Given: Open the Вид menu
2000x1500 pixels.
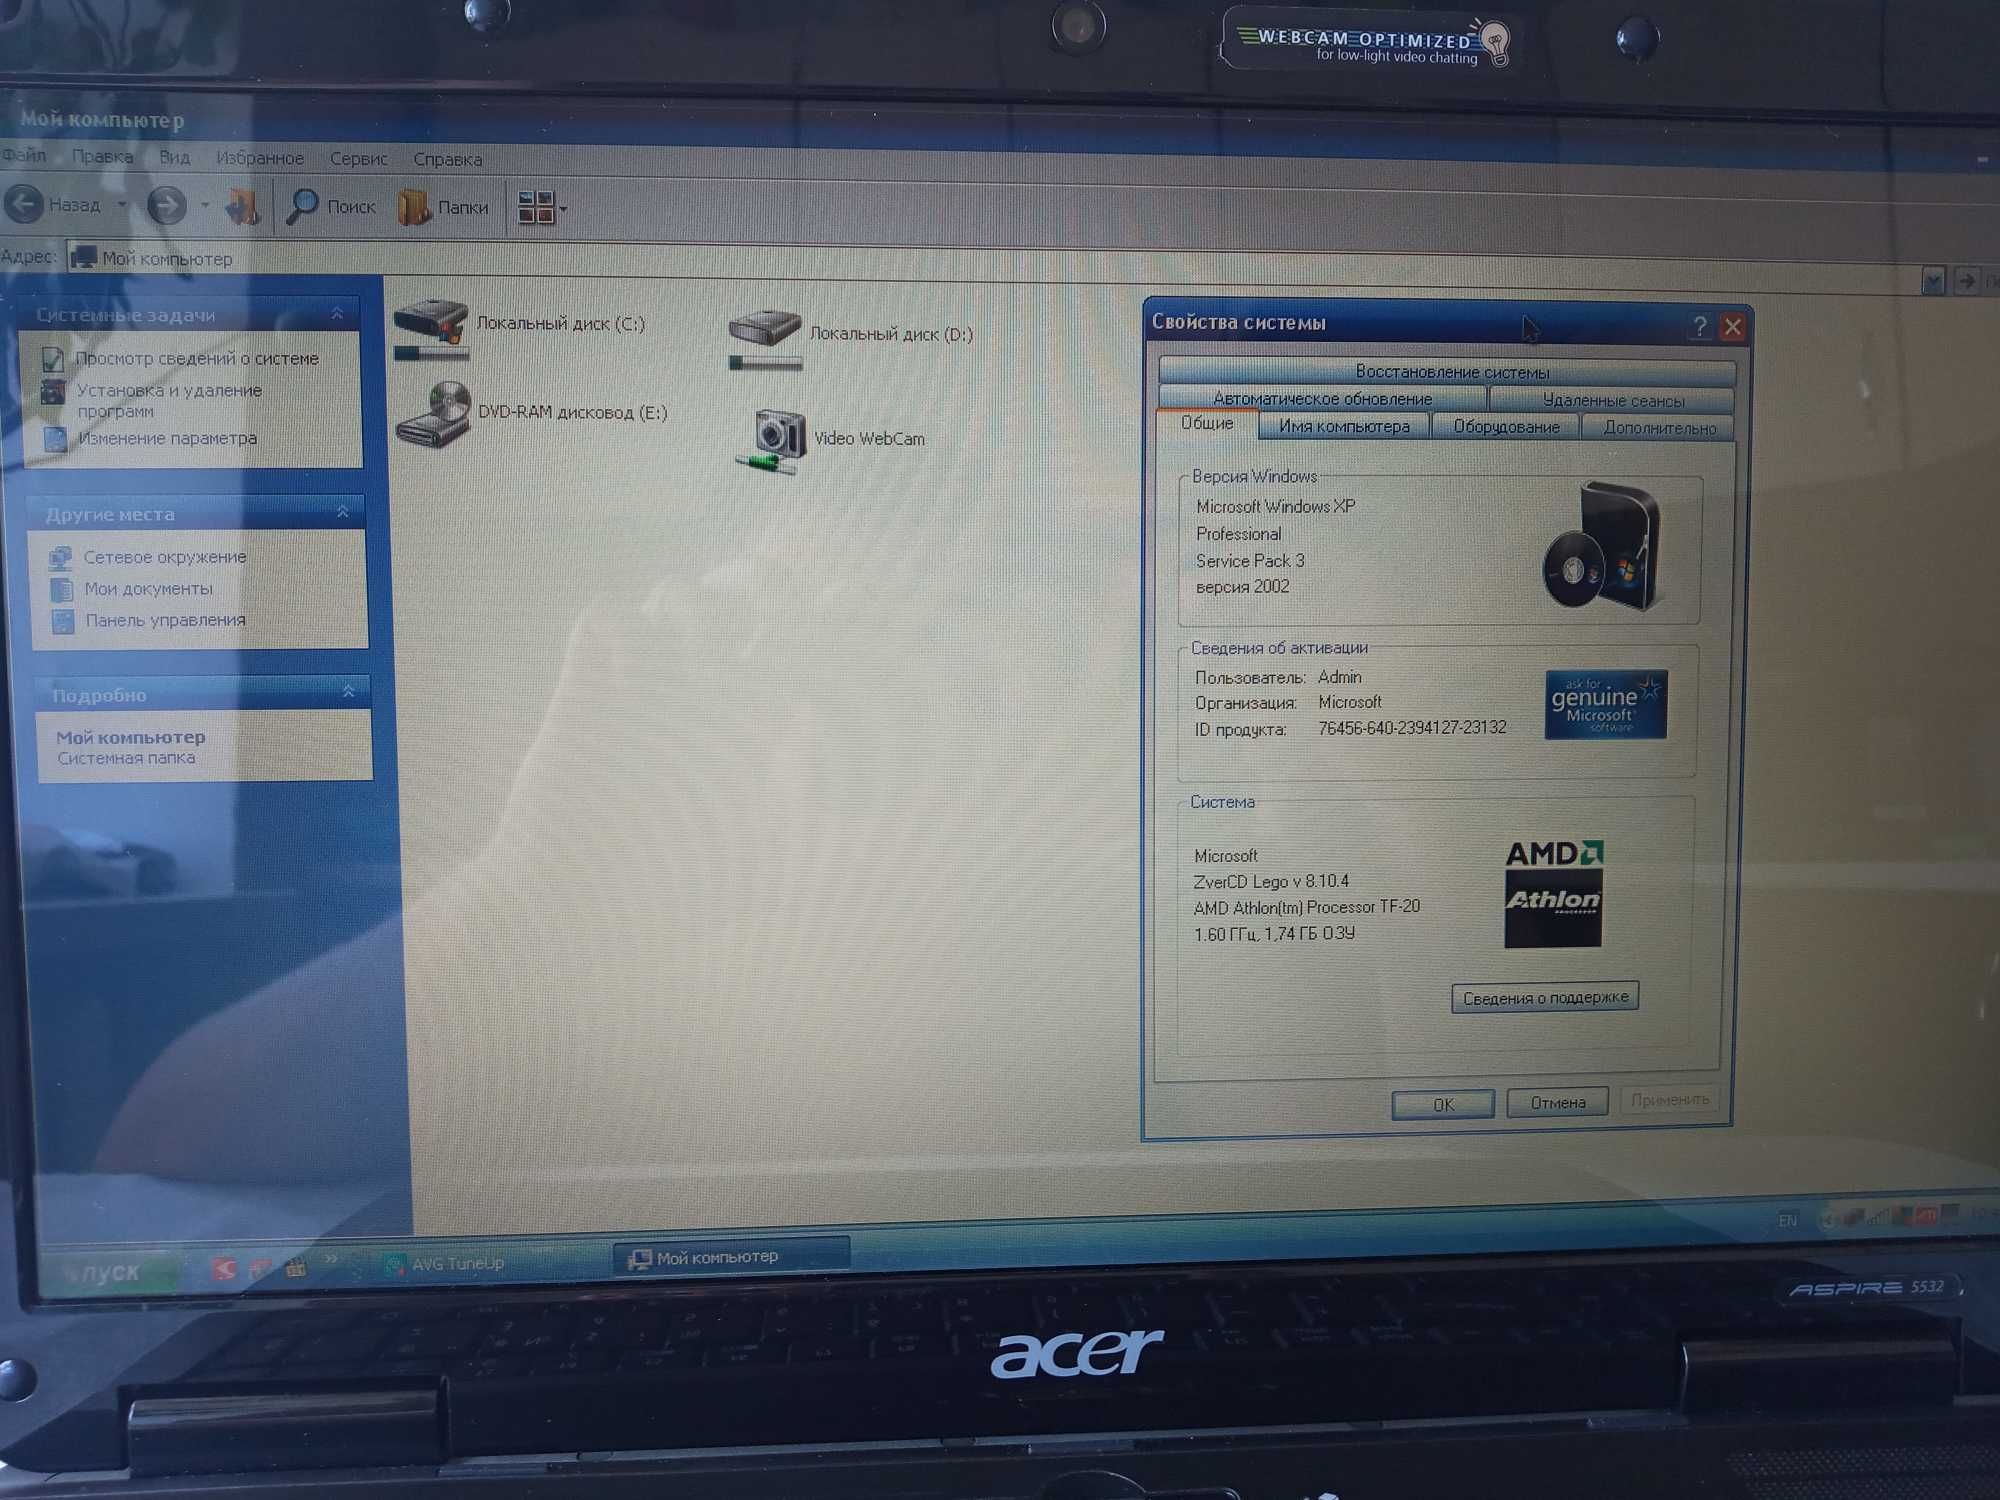Looking at the screenshot, I should point(174,157).
